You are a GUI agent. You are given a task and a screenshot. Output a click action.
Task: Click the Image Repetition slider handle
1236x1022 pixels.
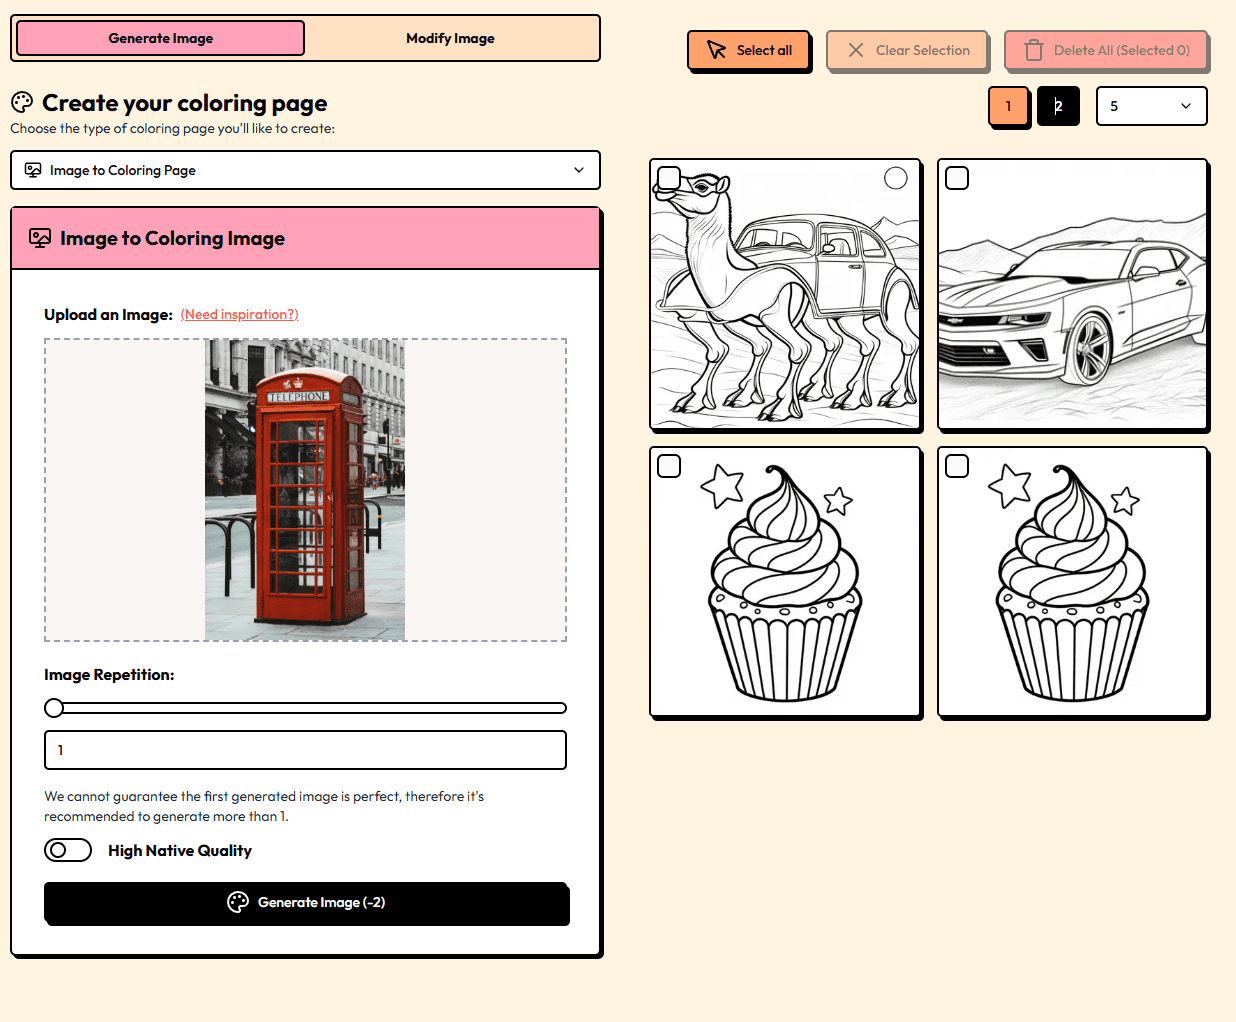point(54,708)
